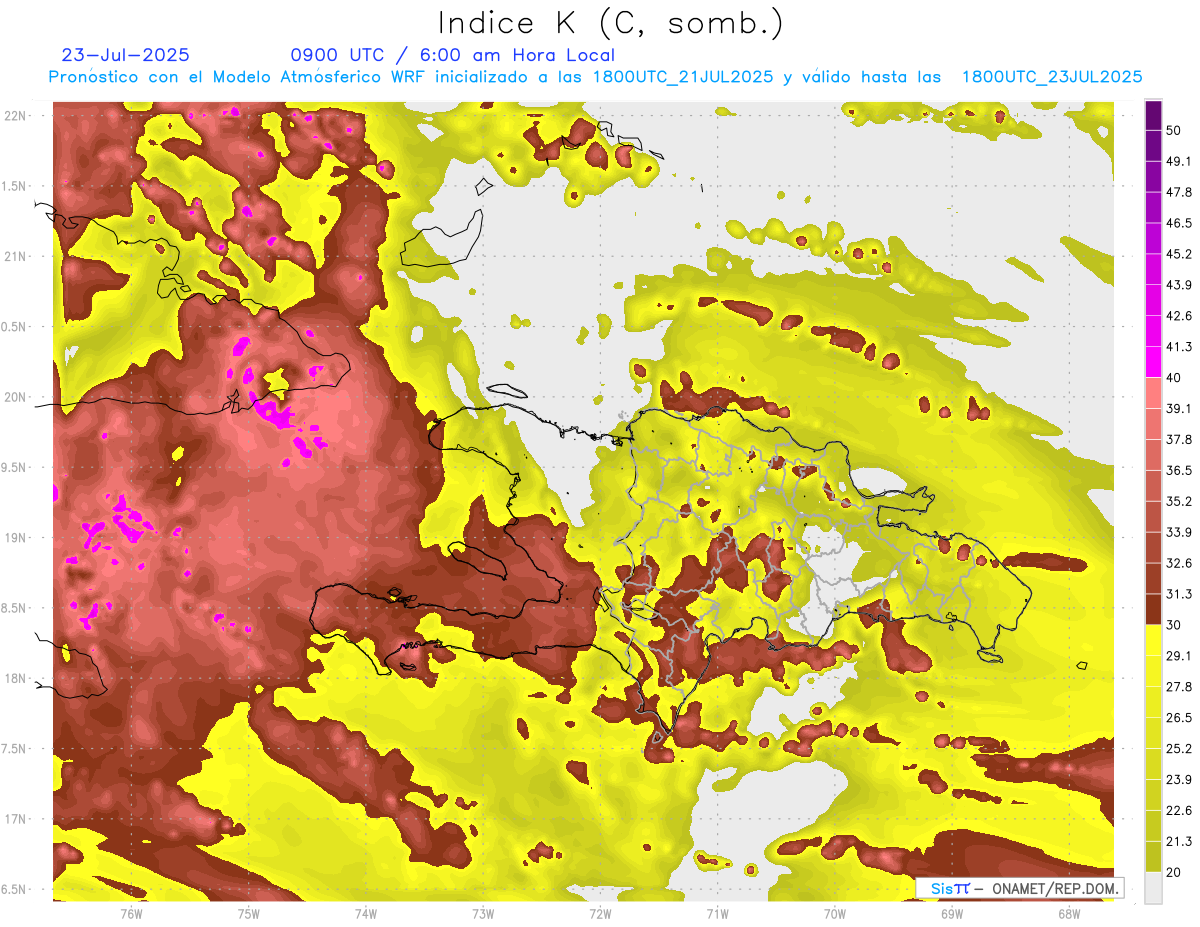Select the initialization time "1800UTC_21JUL2025"
The image size is (1200, 927).
(682, 77)
